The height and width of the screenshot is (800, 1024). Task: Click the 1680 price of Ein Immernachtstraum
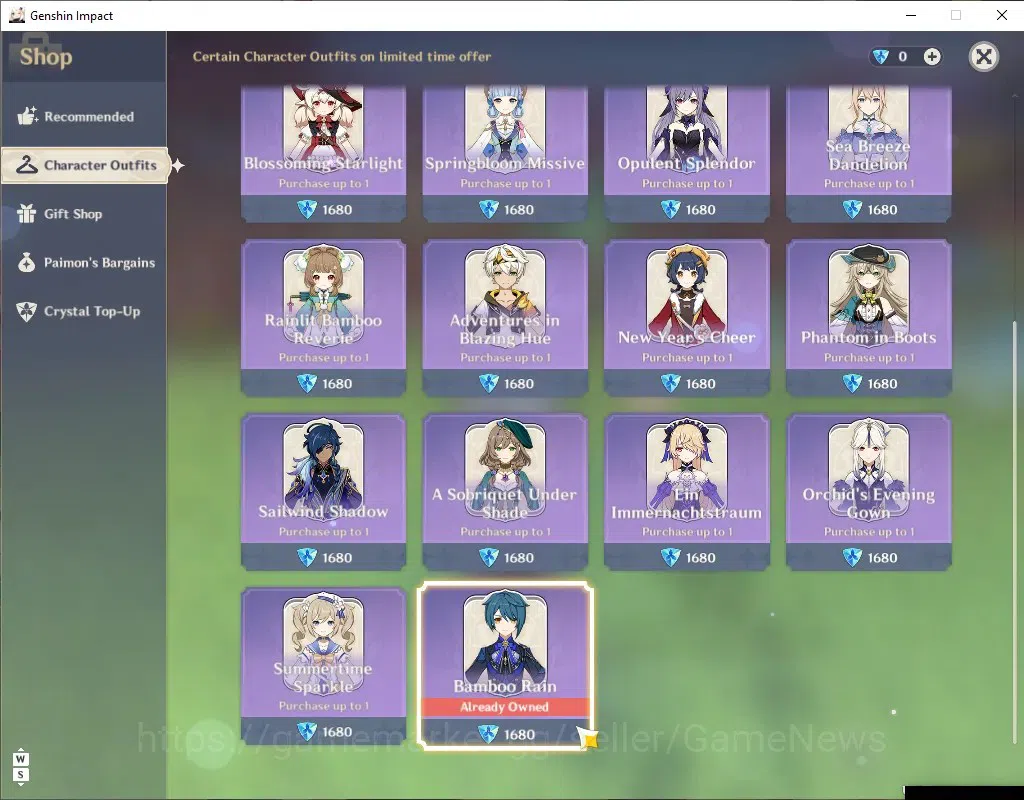point(701,558)
